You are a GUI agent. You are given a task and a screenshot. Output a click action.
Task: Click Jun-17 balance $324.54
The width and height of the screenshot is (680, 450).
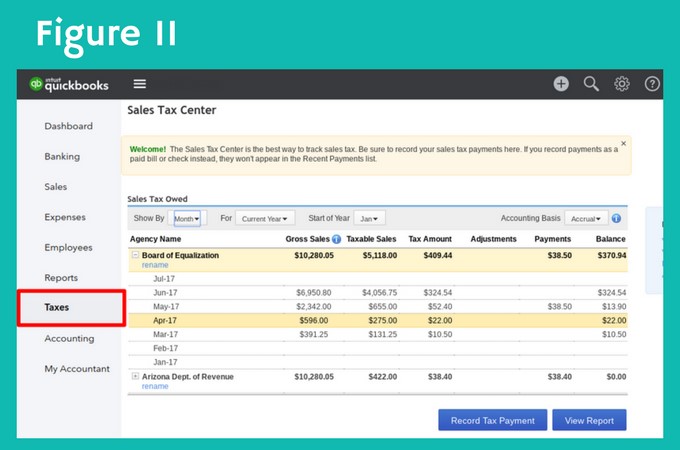(612, 293)
